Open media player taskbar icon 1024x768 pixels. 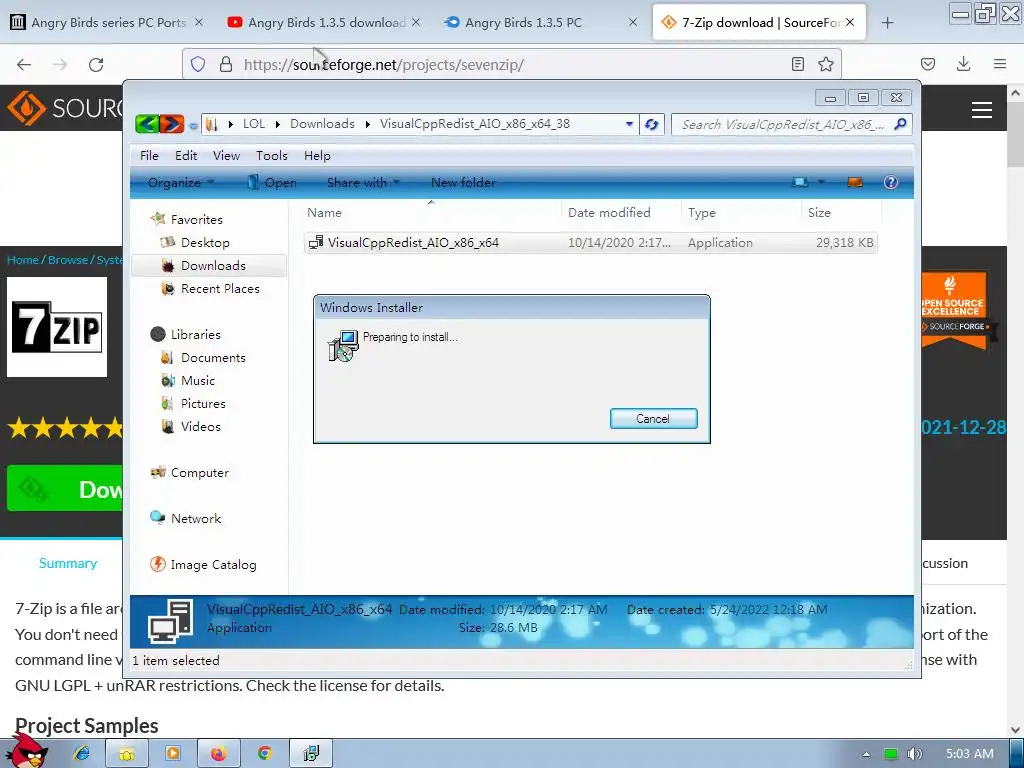(173, 754)
